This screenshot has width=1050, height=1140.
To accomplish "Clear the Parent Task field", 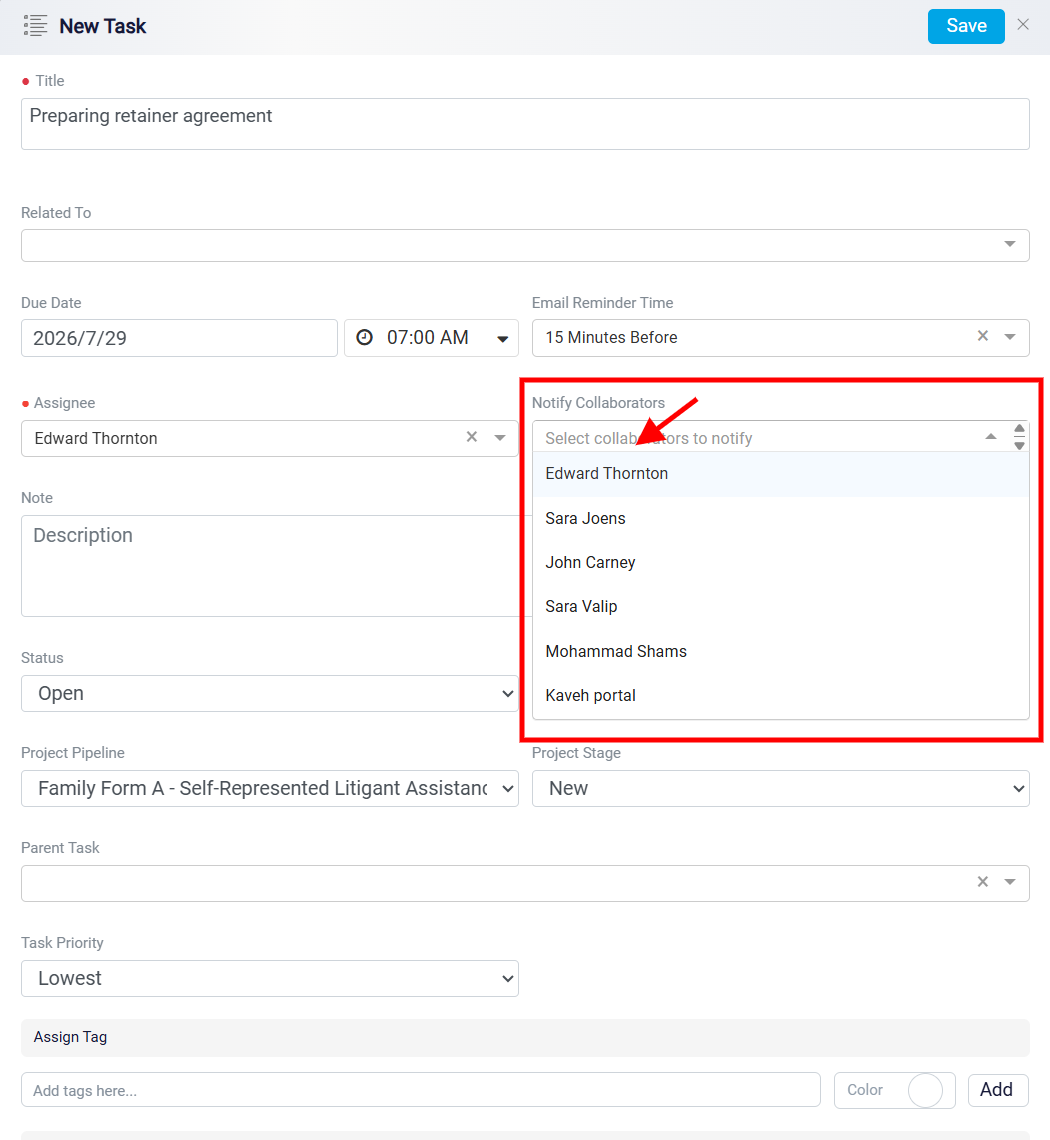I will click(982, 882).
